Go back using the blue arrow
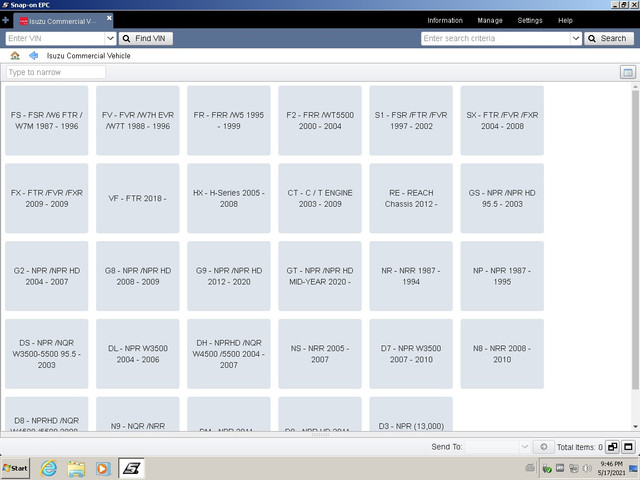 (x=33, y=56)
